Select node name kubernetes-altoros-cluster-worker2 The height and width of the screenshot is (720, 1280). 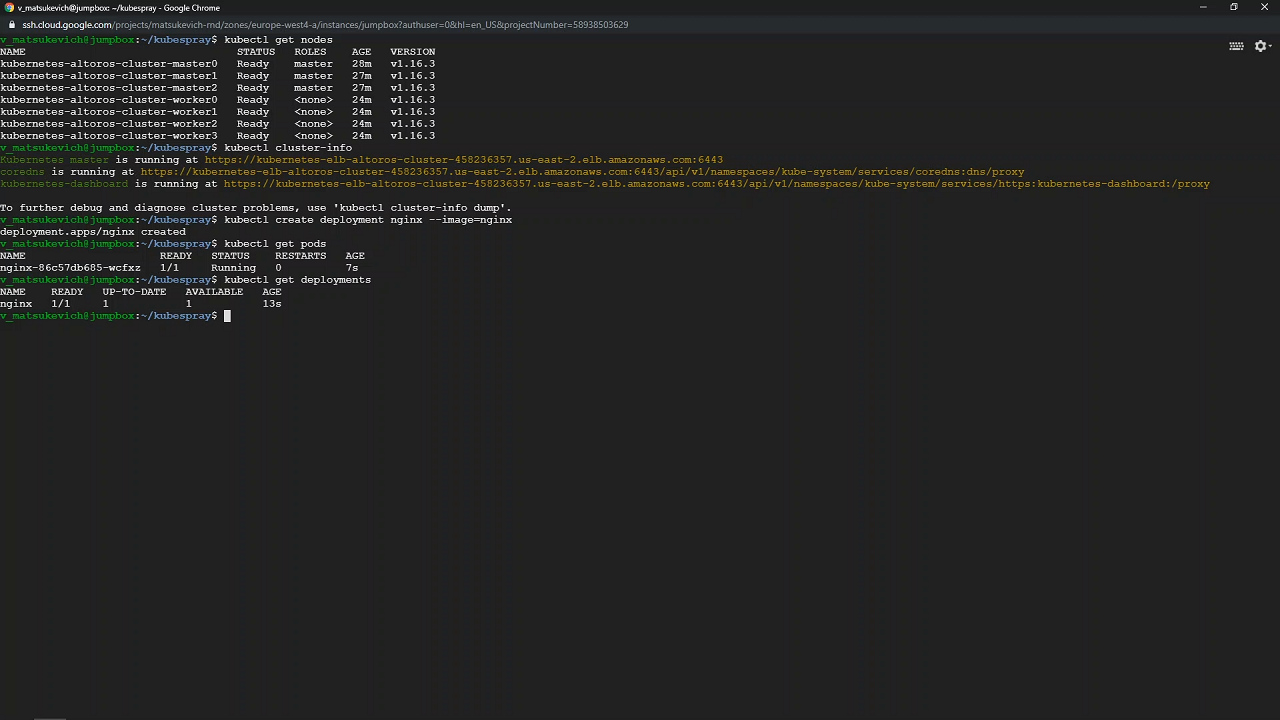click(x=108, y=124)
